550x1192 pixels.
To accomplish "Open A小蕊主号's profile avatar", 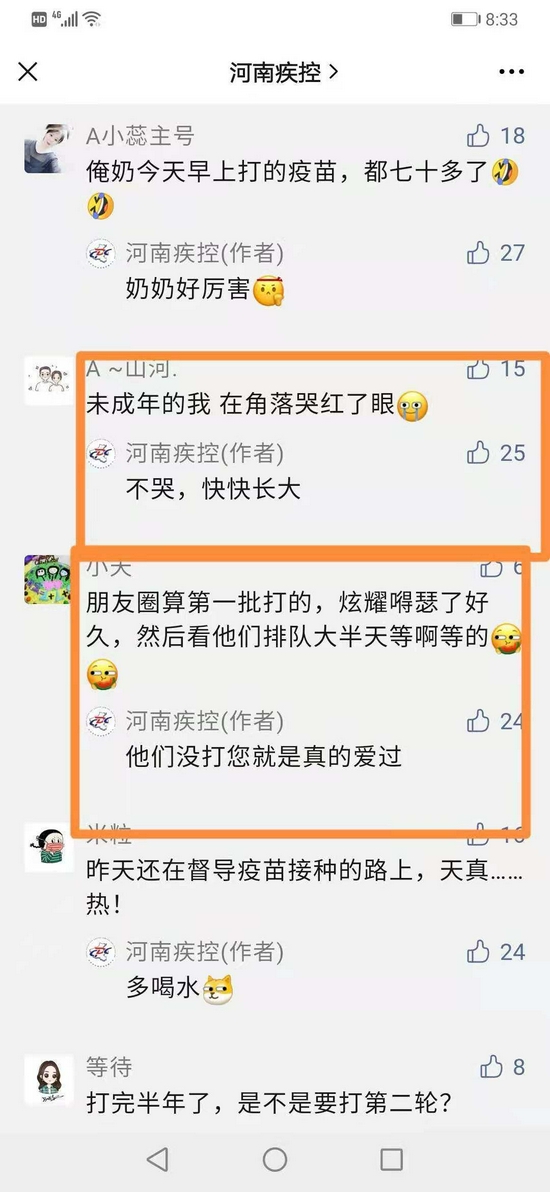I will pyautogui.click(x=48, y=149).
